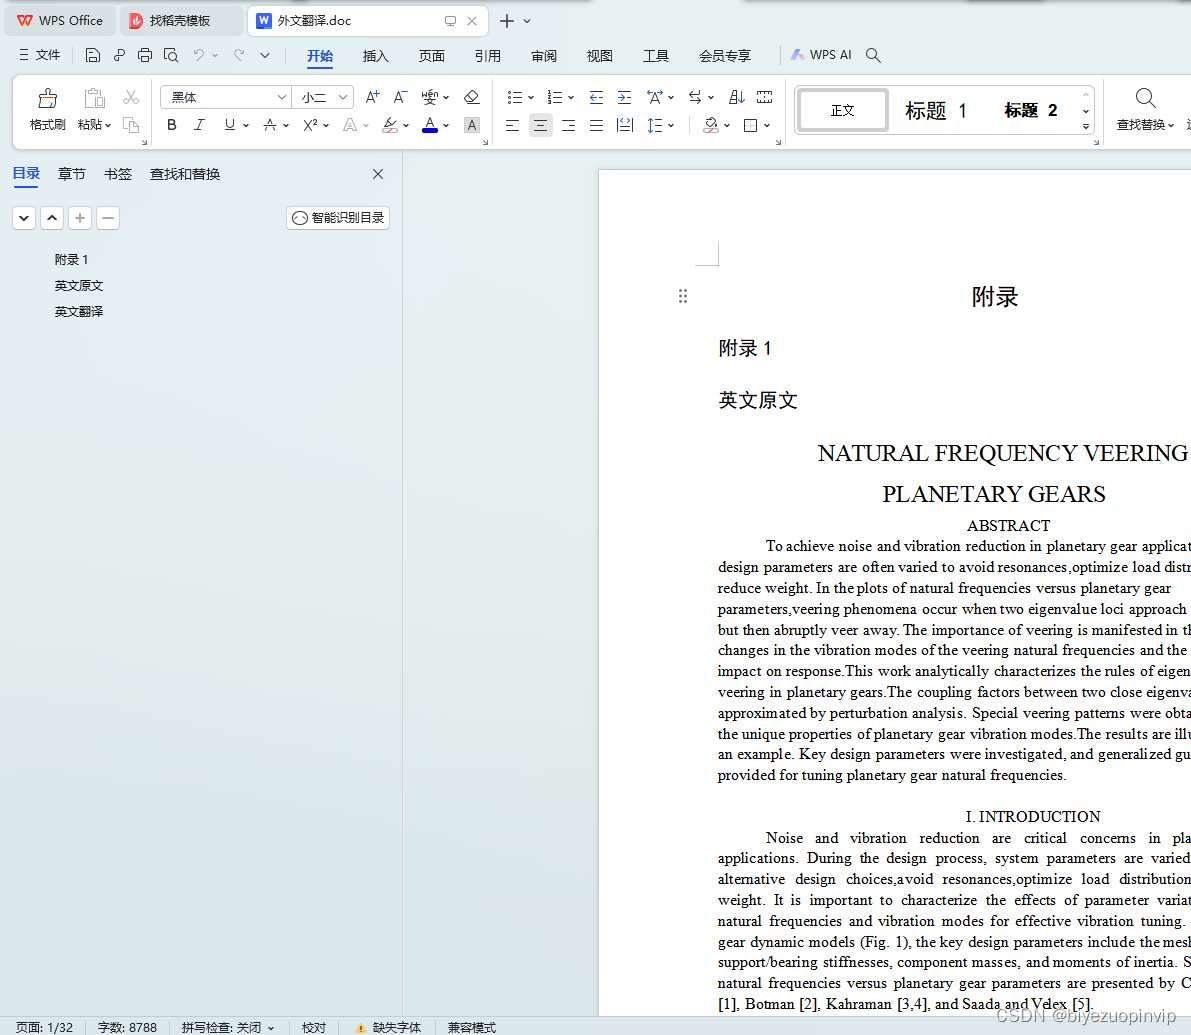Expand the borders dropdown arrow
This screenshot has width=1191, height=1035.
(x=767, y=125)
